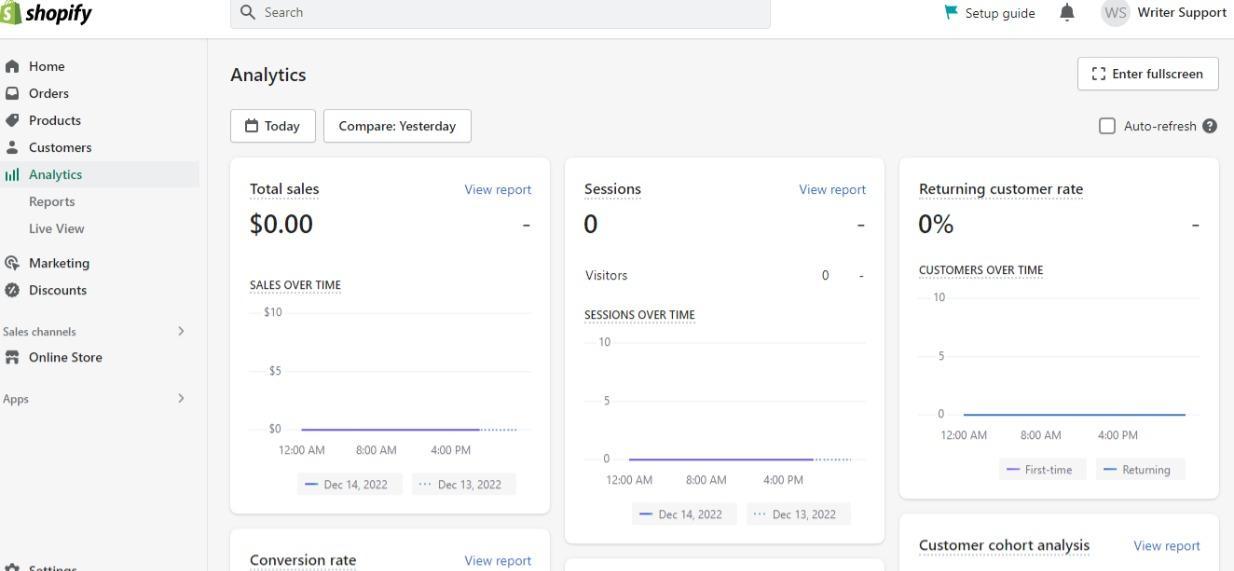Click the Shopify logo icon
Screen dimensions: 1234x571
point(10,13)
